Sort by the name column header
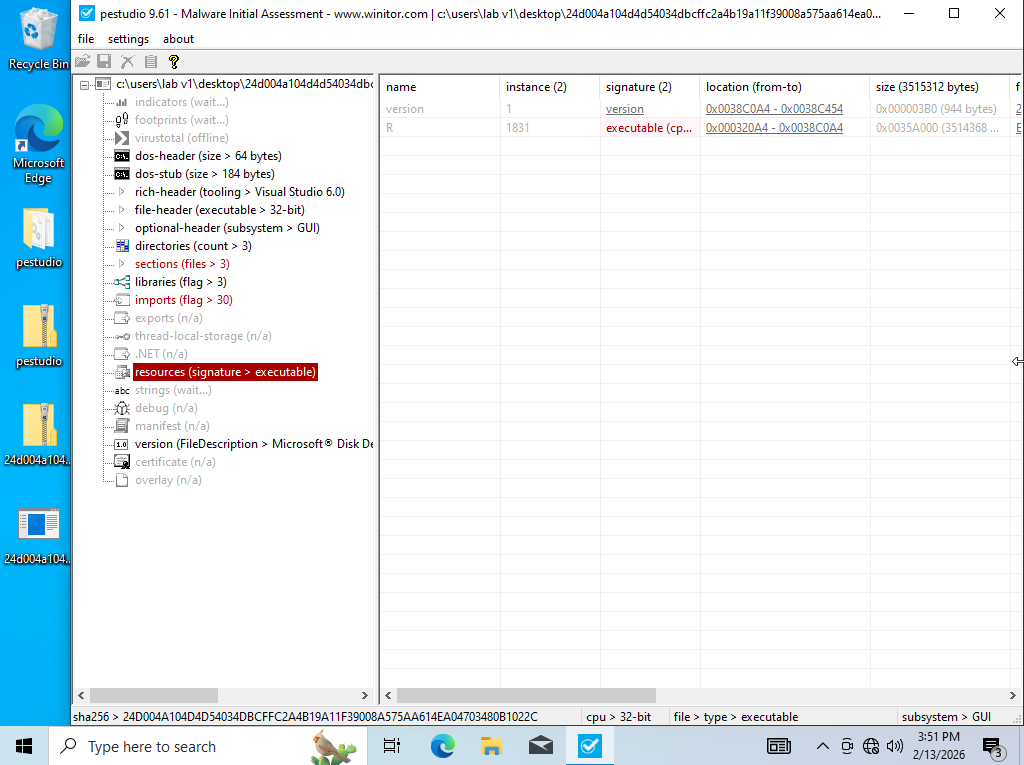The width and height of the screenshot is (1024, 765). (440, 87)
